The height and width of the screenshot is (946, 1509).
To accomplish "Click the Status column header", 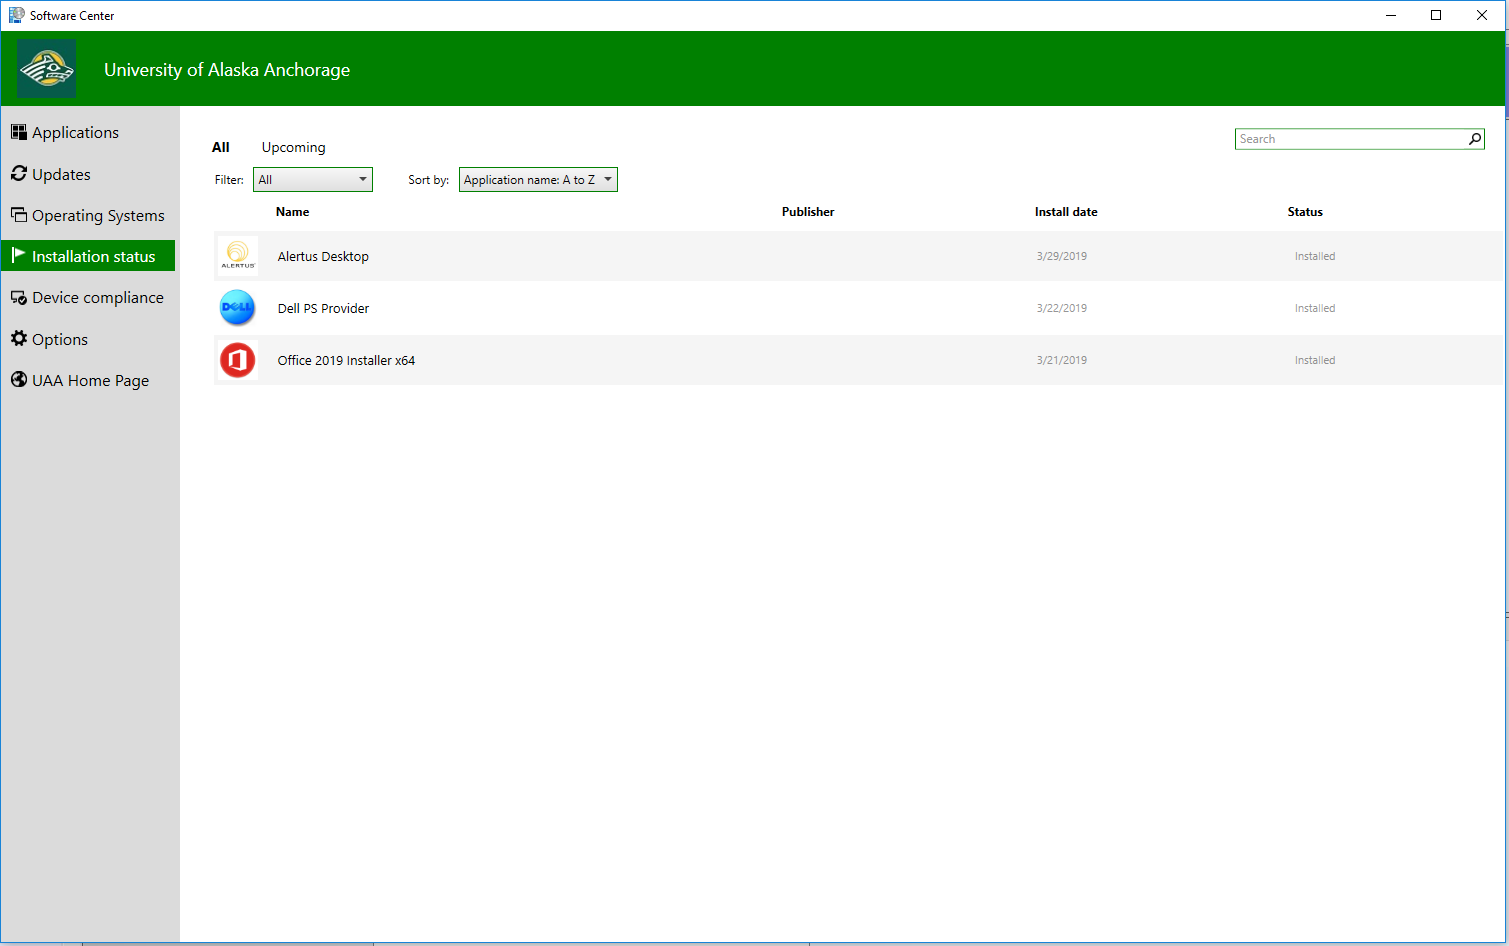I will [1305, 212].
